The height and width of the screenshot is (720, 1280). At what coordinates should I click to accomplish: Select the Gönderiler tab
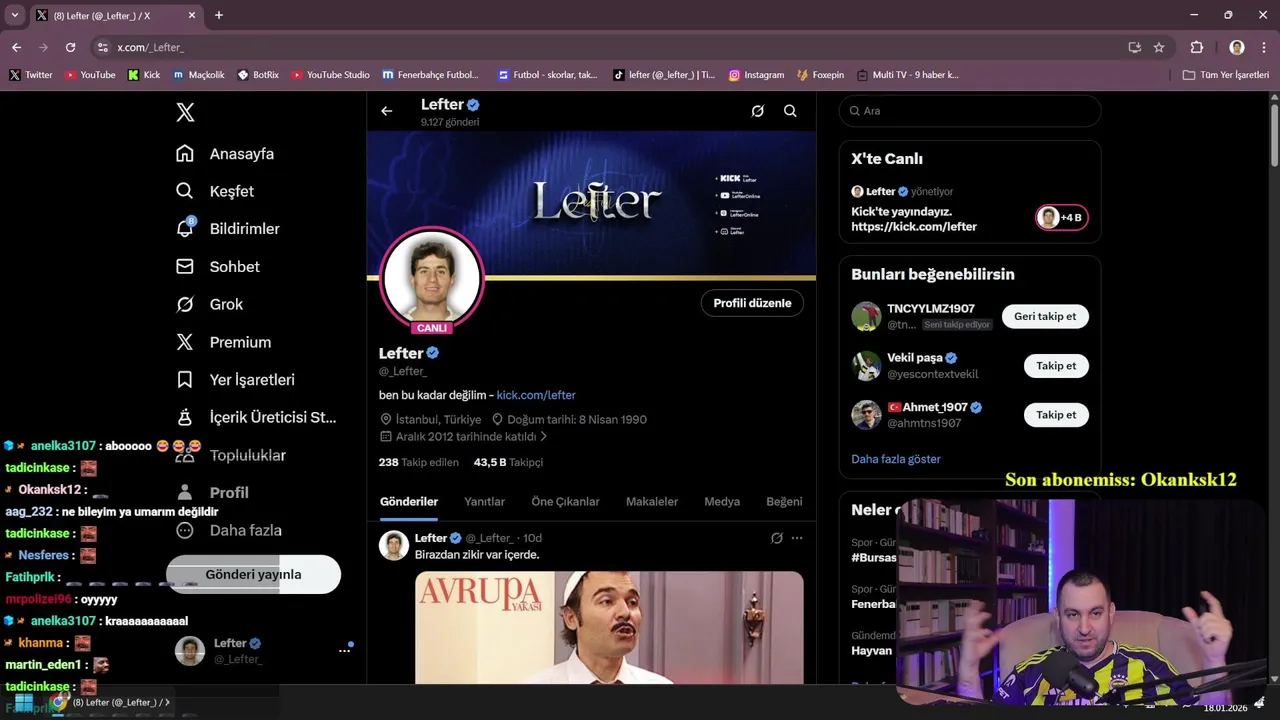click(409, 502)
